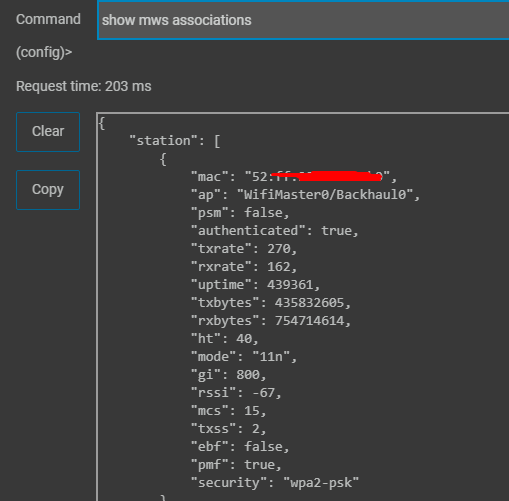The image size is (509, 501).
Task: Click the "ebf": false line
Action: [240, 447]
